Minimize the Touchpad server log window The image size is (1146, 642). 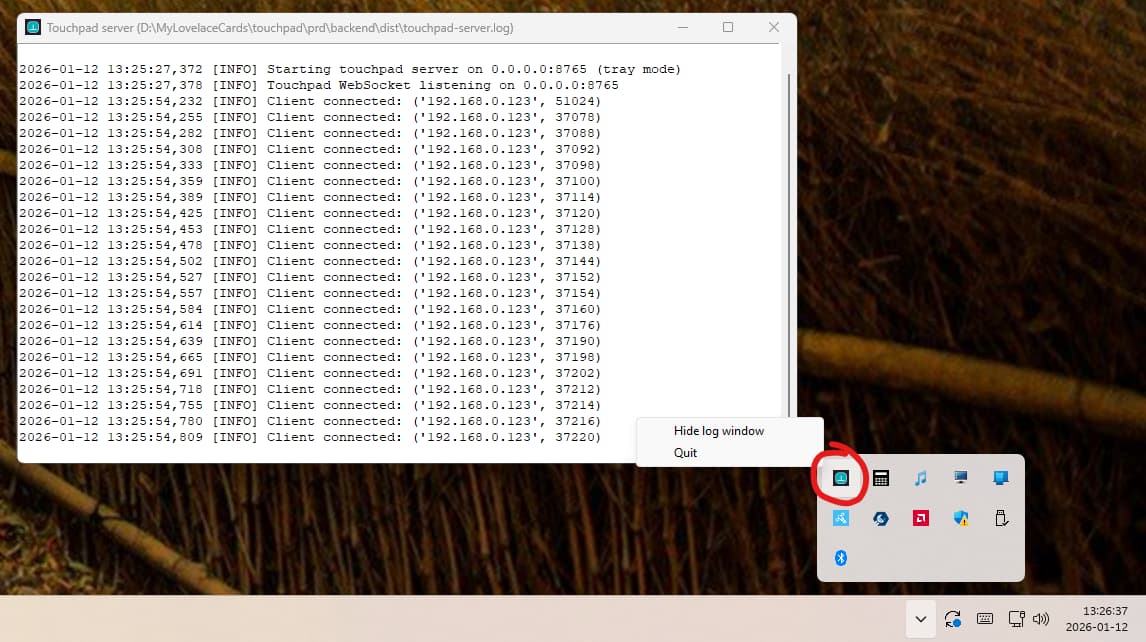683,28
